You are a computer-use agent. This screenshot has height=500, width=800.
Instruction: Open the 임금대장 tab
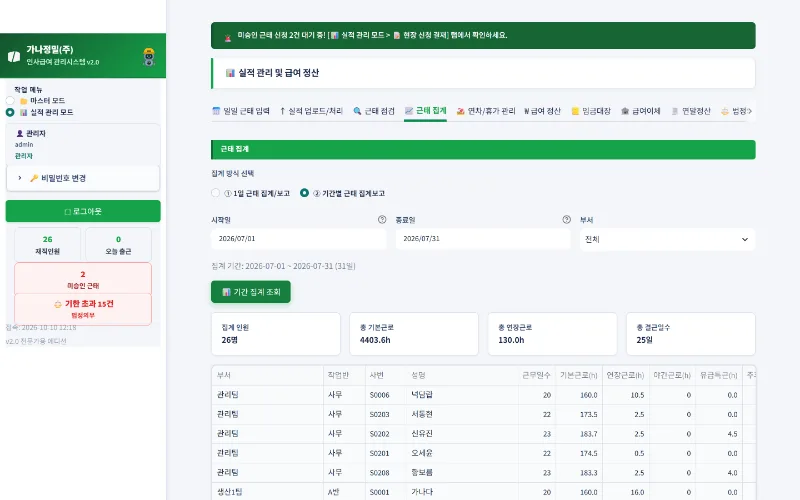(591, 111)
